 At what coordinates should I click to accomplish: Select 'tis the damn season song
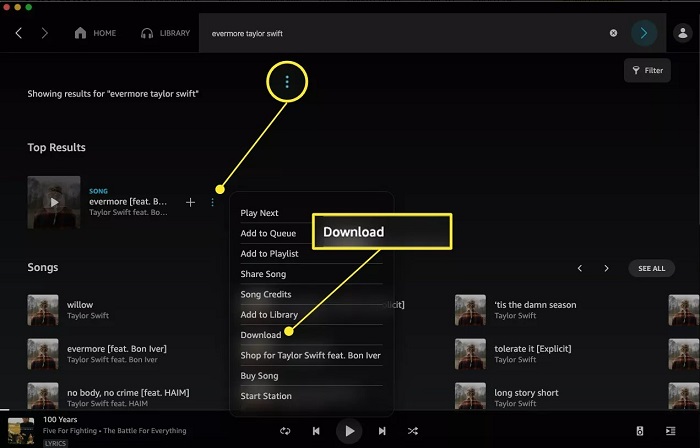click(x=535, y=305)
